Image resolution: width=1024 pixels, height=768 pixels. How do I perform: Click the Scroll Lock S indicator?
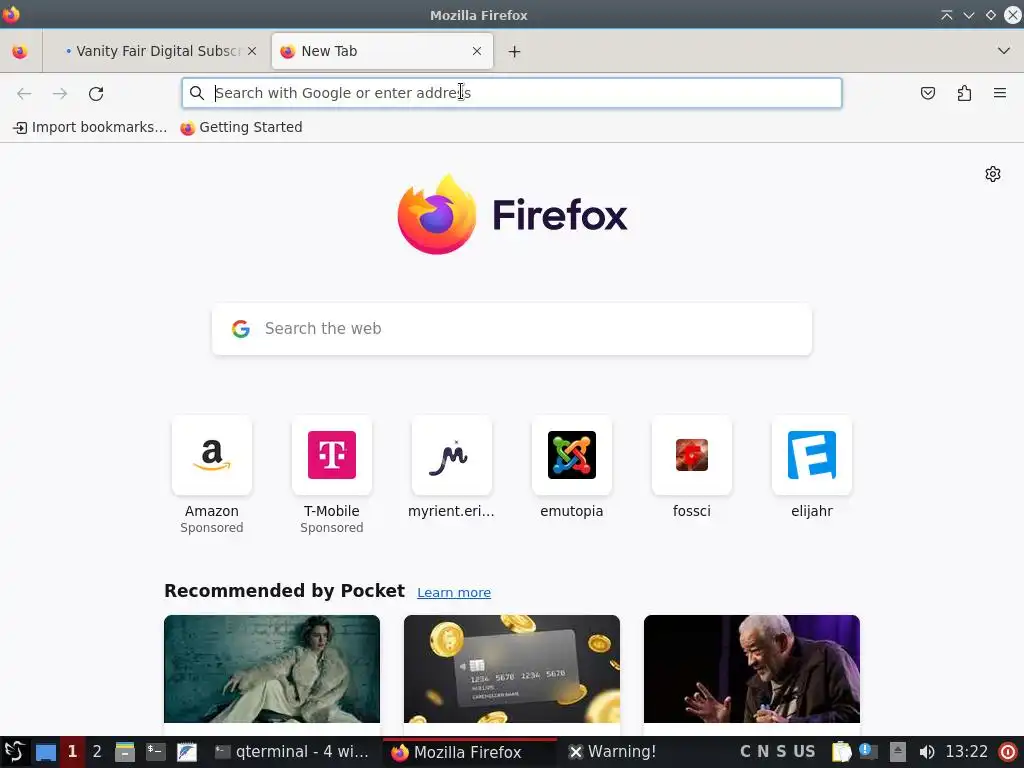coord(781,752)
